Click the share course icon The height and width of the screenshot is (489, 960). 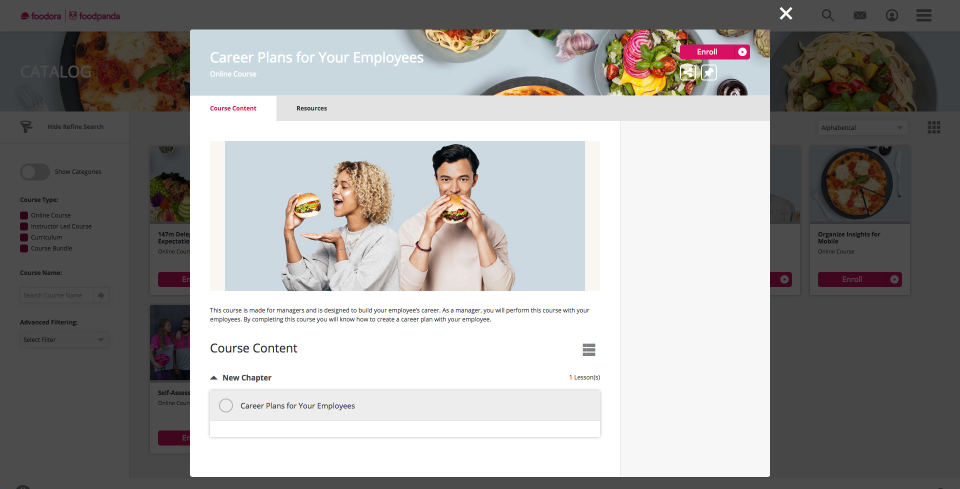pyautogui.click(x=688, y=73)
